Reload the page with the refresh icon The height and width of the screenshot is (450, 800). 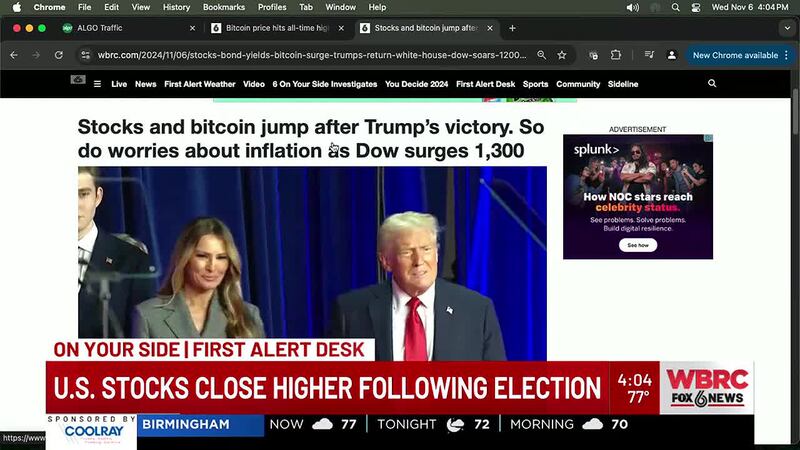pos(59,55)
